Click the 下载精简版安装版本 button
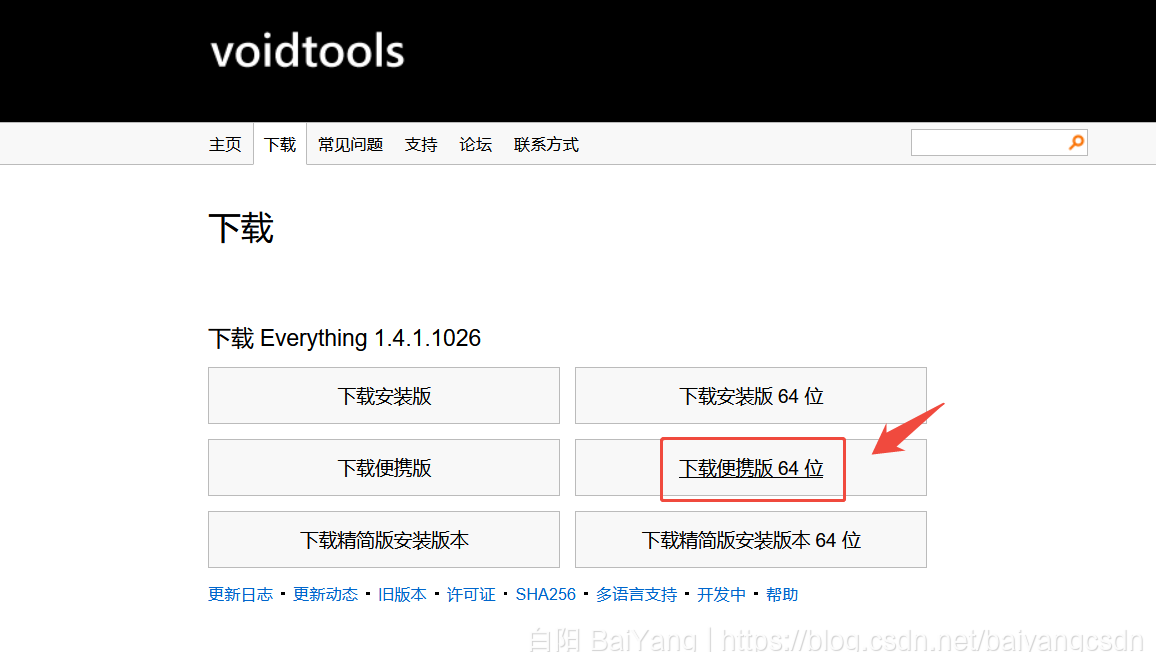The image size is (1156, 664). click(384, 540)
